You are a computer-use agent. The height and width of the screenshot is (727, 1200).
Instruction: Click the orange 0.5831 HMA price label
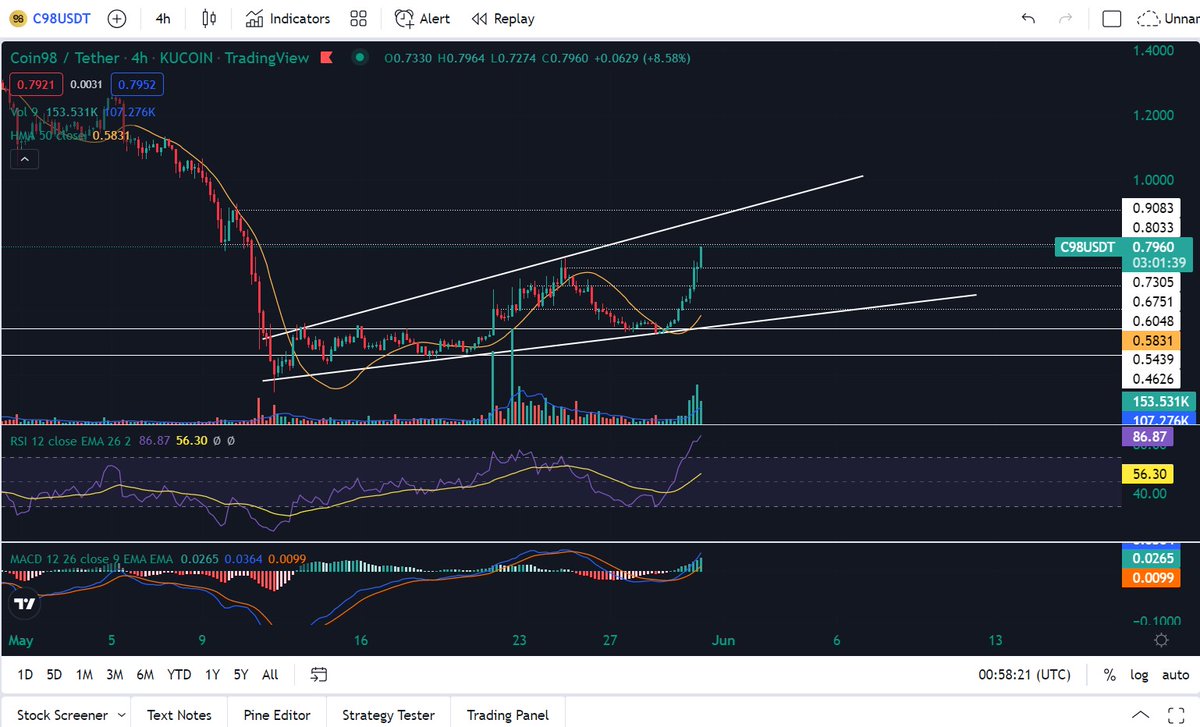[1150, 341]
